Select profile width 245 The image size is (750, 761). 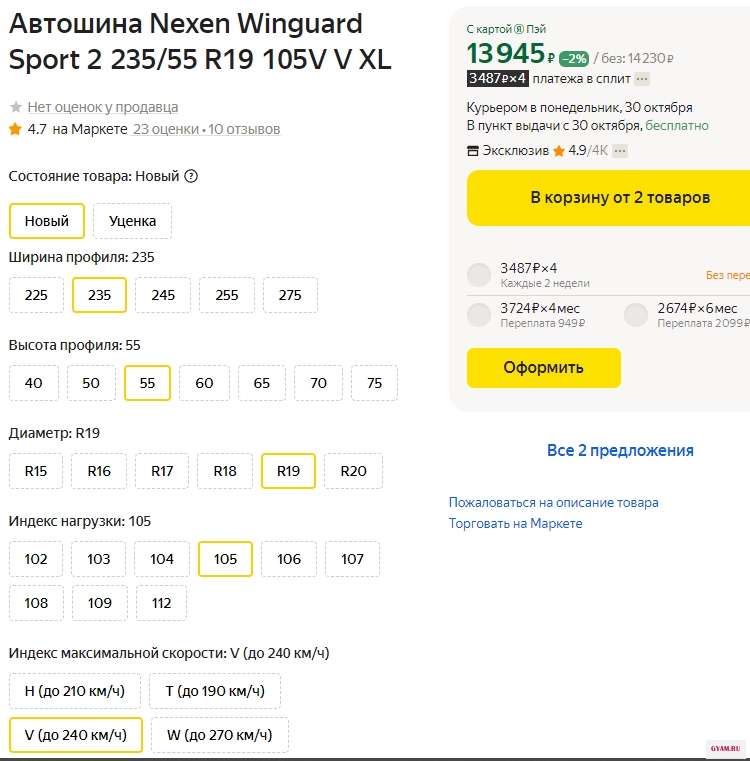point(163,295)
